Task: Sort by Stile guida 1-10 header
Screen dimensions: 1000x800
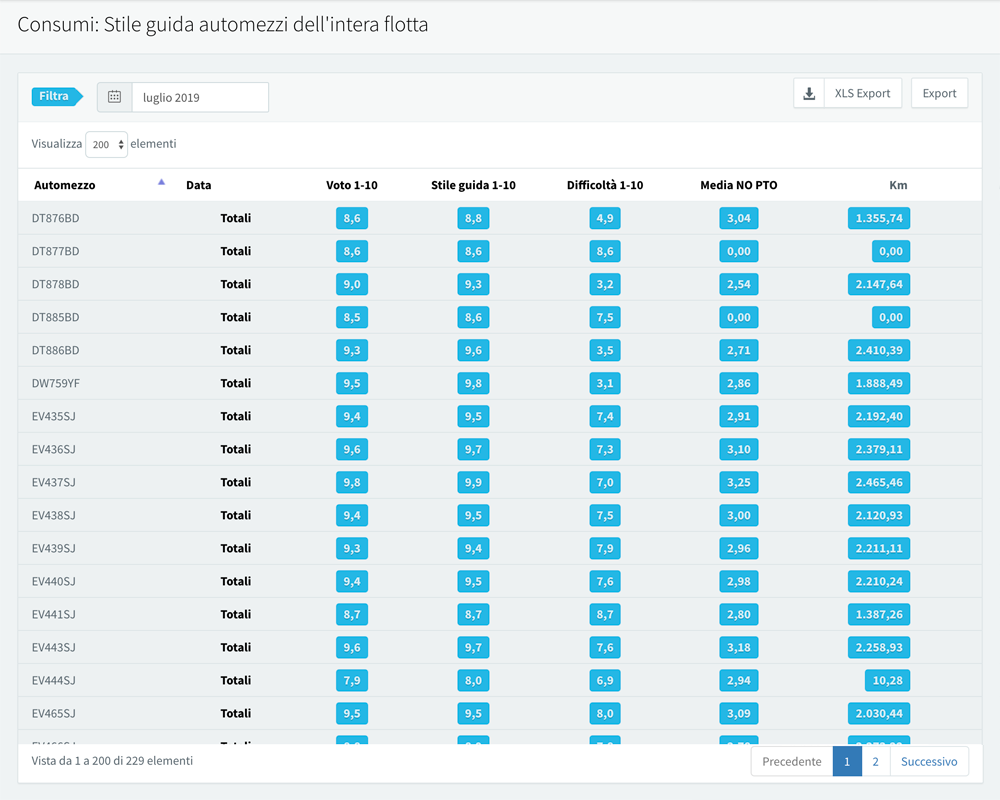Action: [x=473, y=185]
